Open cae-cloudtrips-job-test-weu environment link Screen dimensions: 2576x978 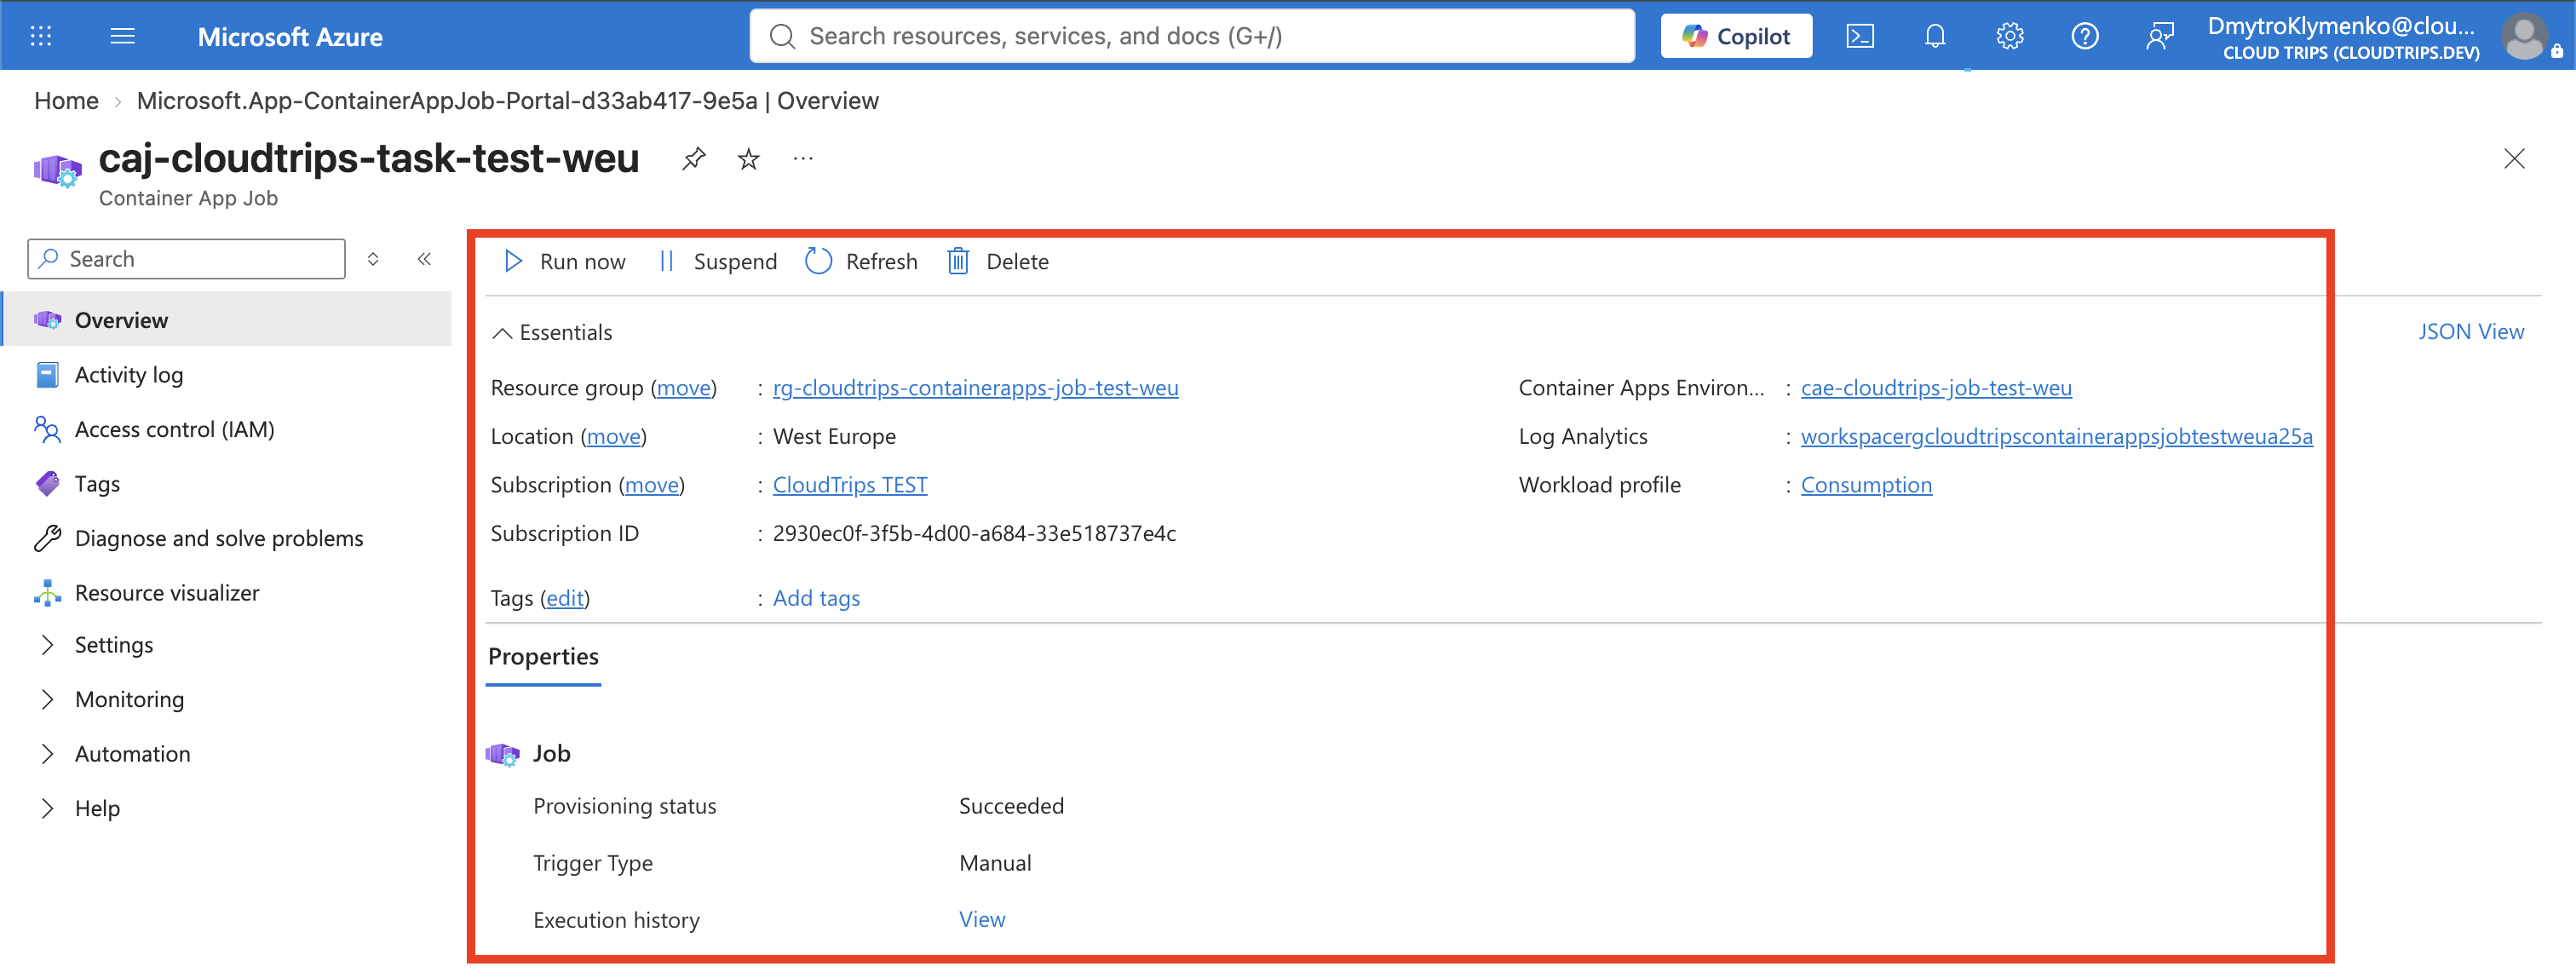tap(1936, 388)
